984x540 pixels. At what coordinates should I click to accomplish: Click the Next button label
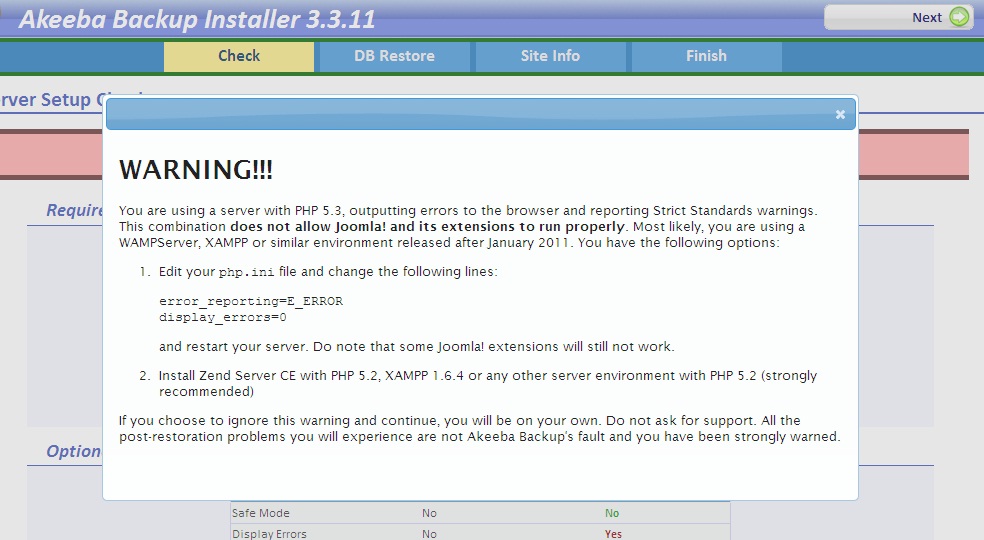(x=927, y=18)
